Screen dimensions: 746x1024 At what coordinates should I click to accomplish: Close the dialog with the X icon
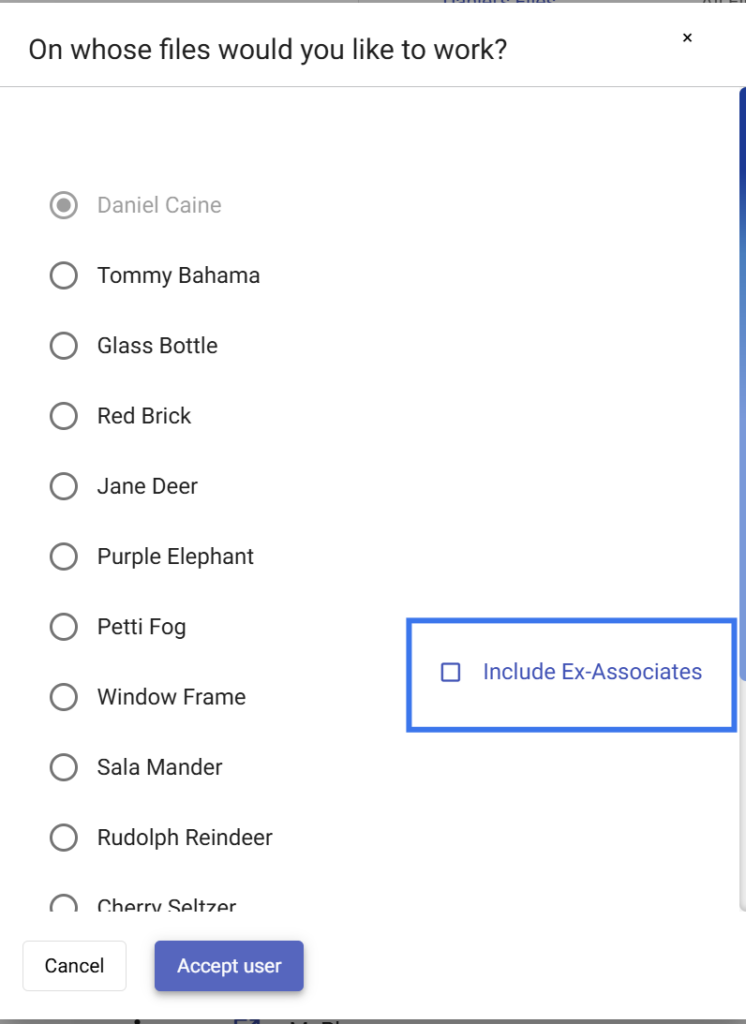coord(687,38)
